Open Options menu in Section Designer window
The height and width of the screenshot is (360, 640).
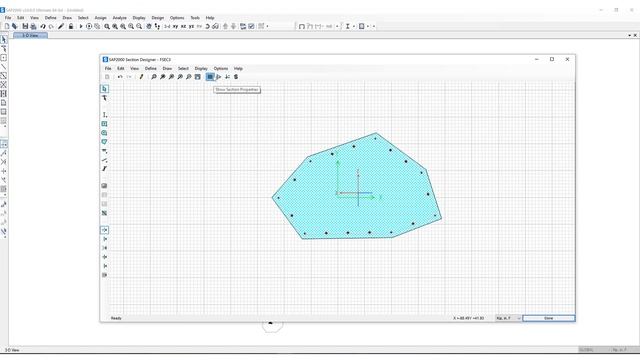[221, 69]
